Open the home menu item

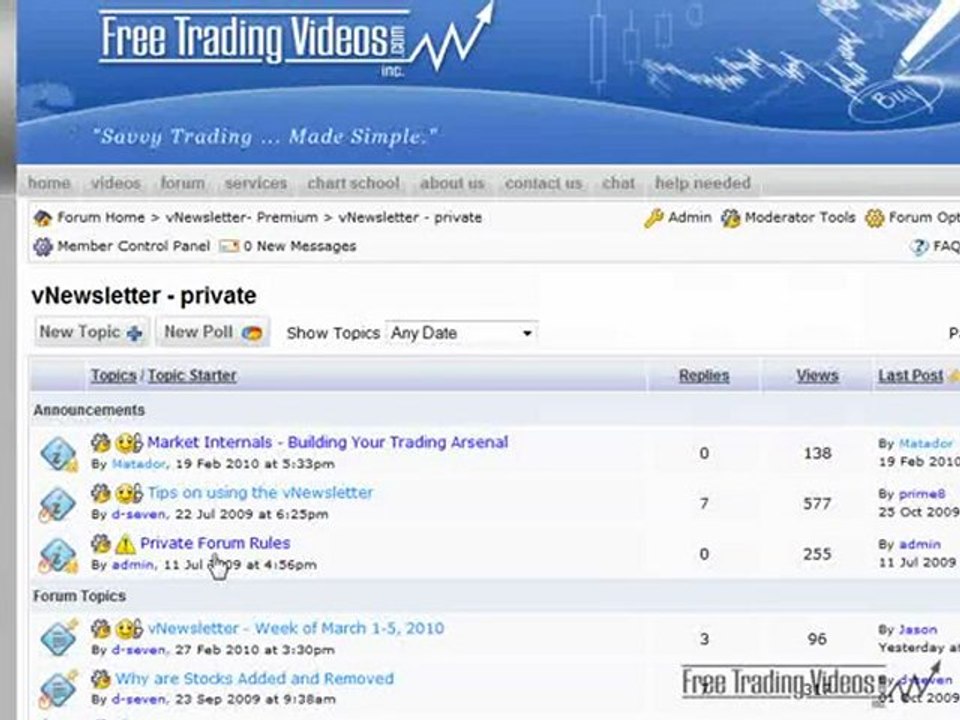(x=49, y=183)
